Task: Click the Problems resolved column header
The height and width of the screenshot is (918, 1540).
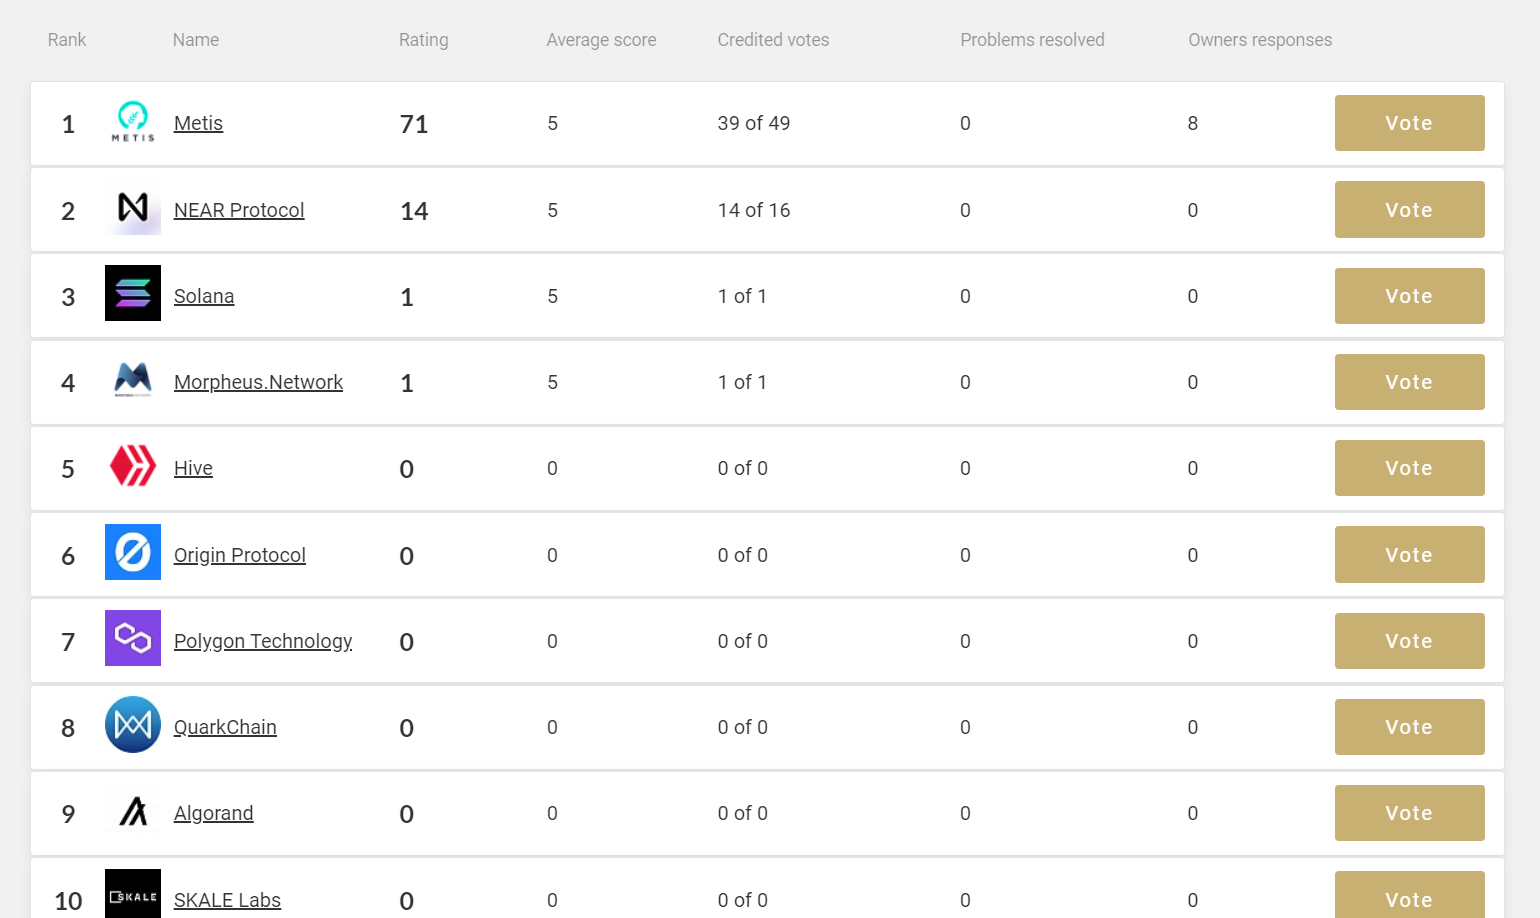Action: pyautogui.click(x=1032, y=40)
